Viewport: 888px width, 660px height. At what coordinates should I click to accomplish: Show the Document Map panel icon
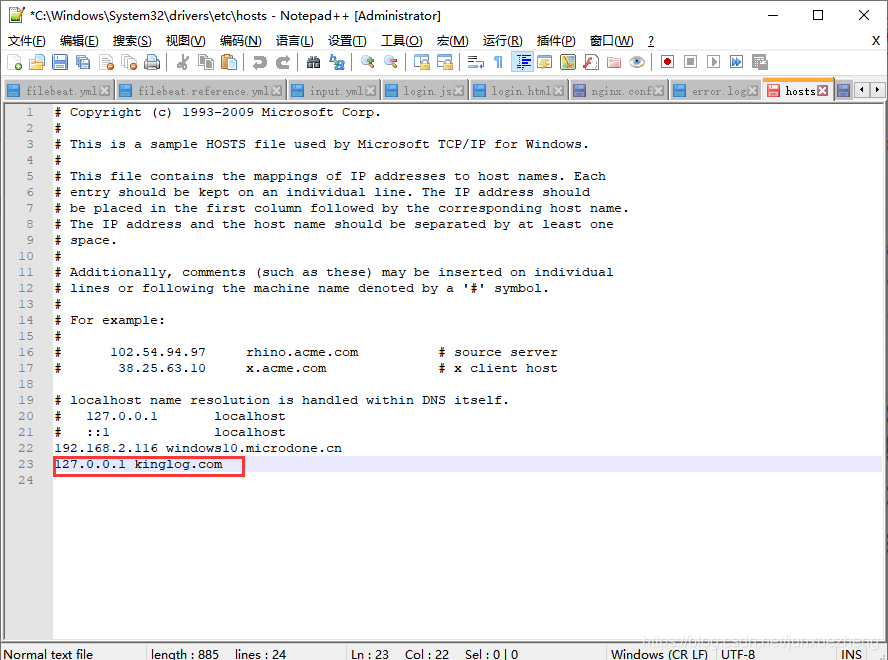(x=568, y=62)
